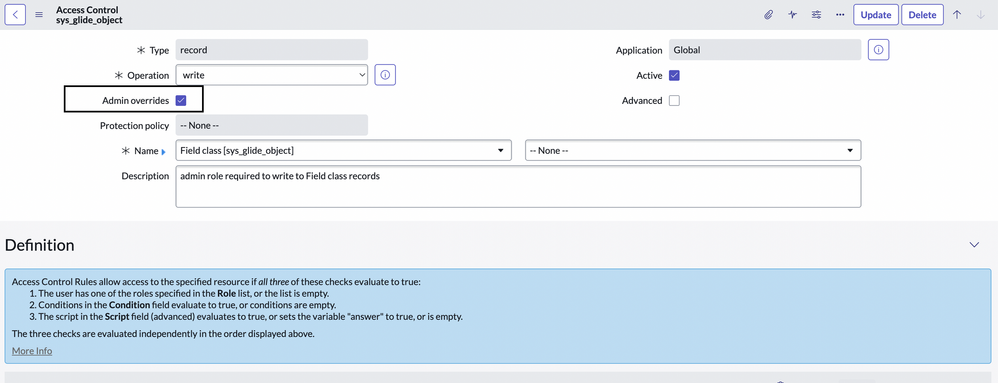Click the Operation field label

point(148,75)
